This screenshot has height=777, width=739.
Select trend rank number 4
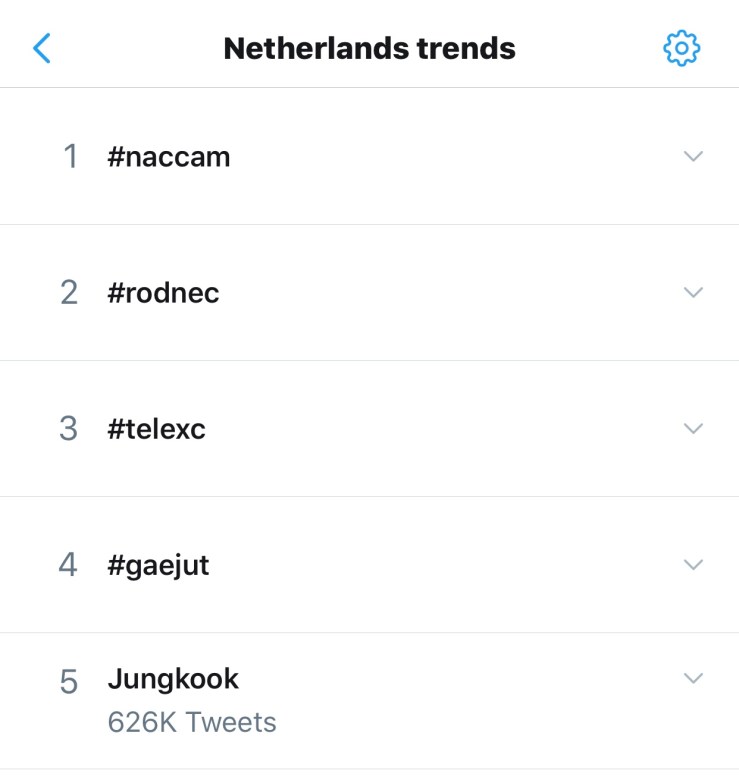pos(69,565)
